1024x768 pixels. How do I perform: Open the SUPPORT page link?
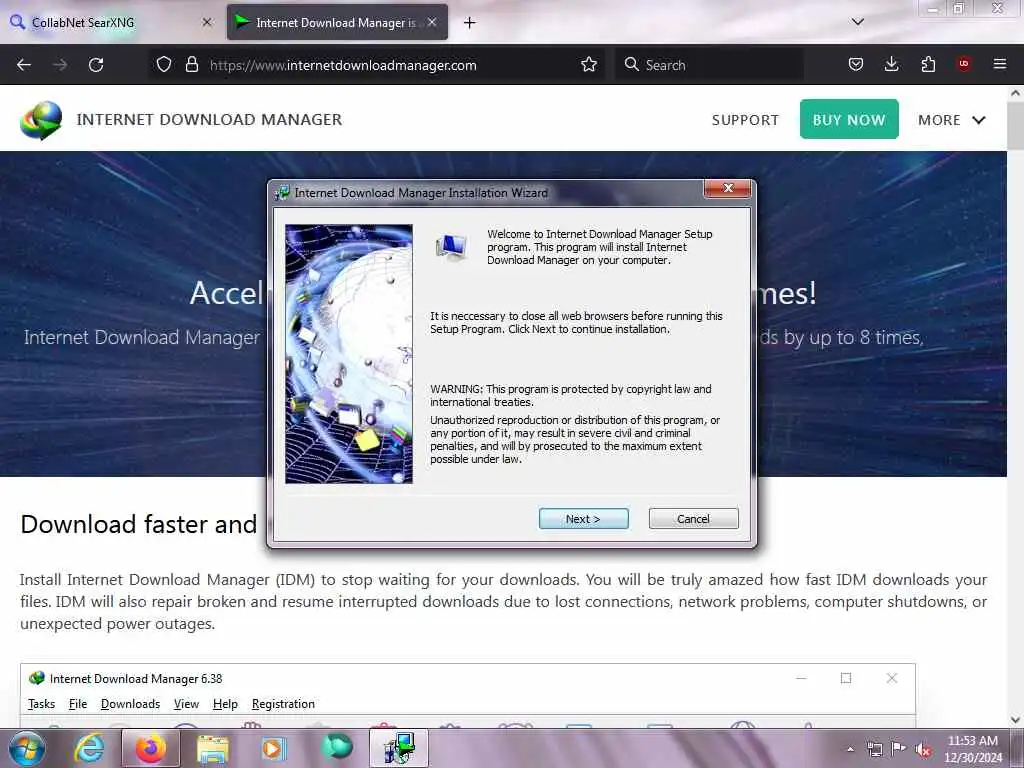point(745,120)
